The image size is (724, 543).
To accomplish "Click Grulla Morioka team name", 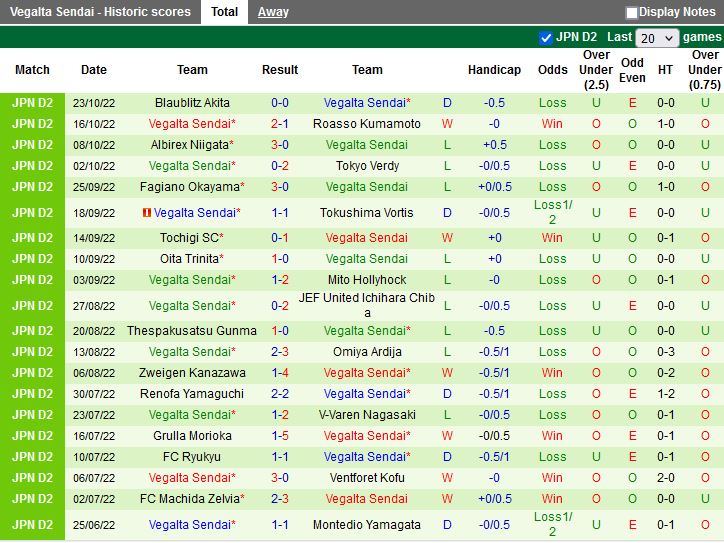I will point(192,435).
